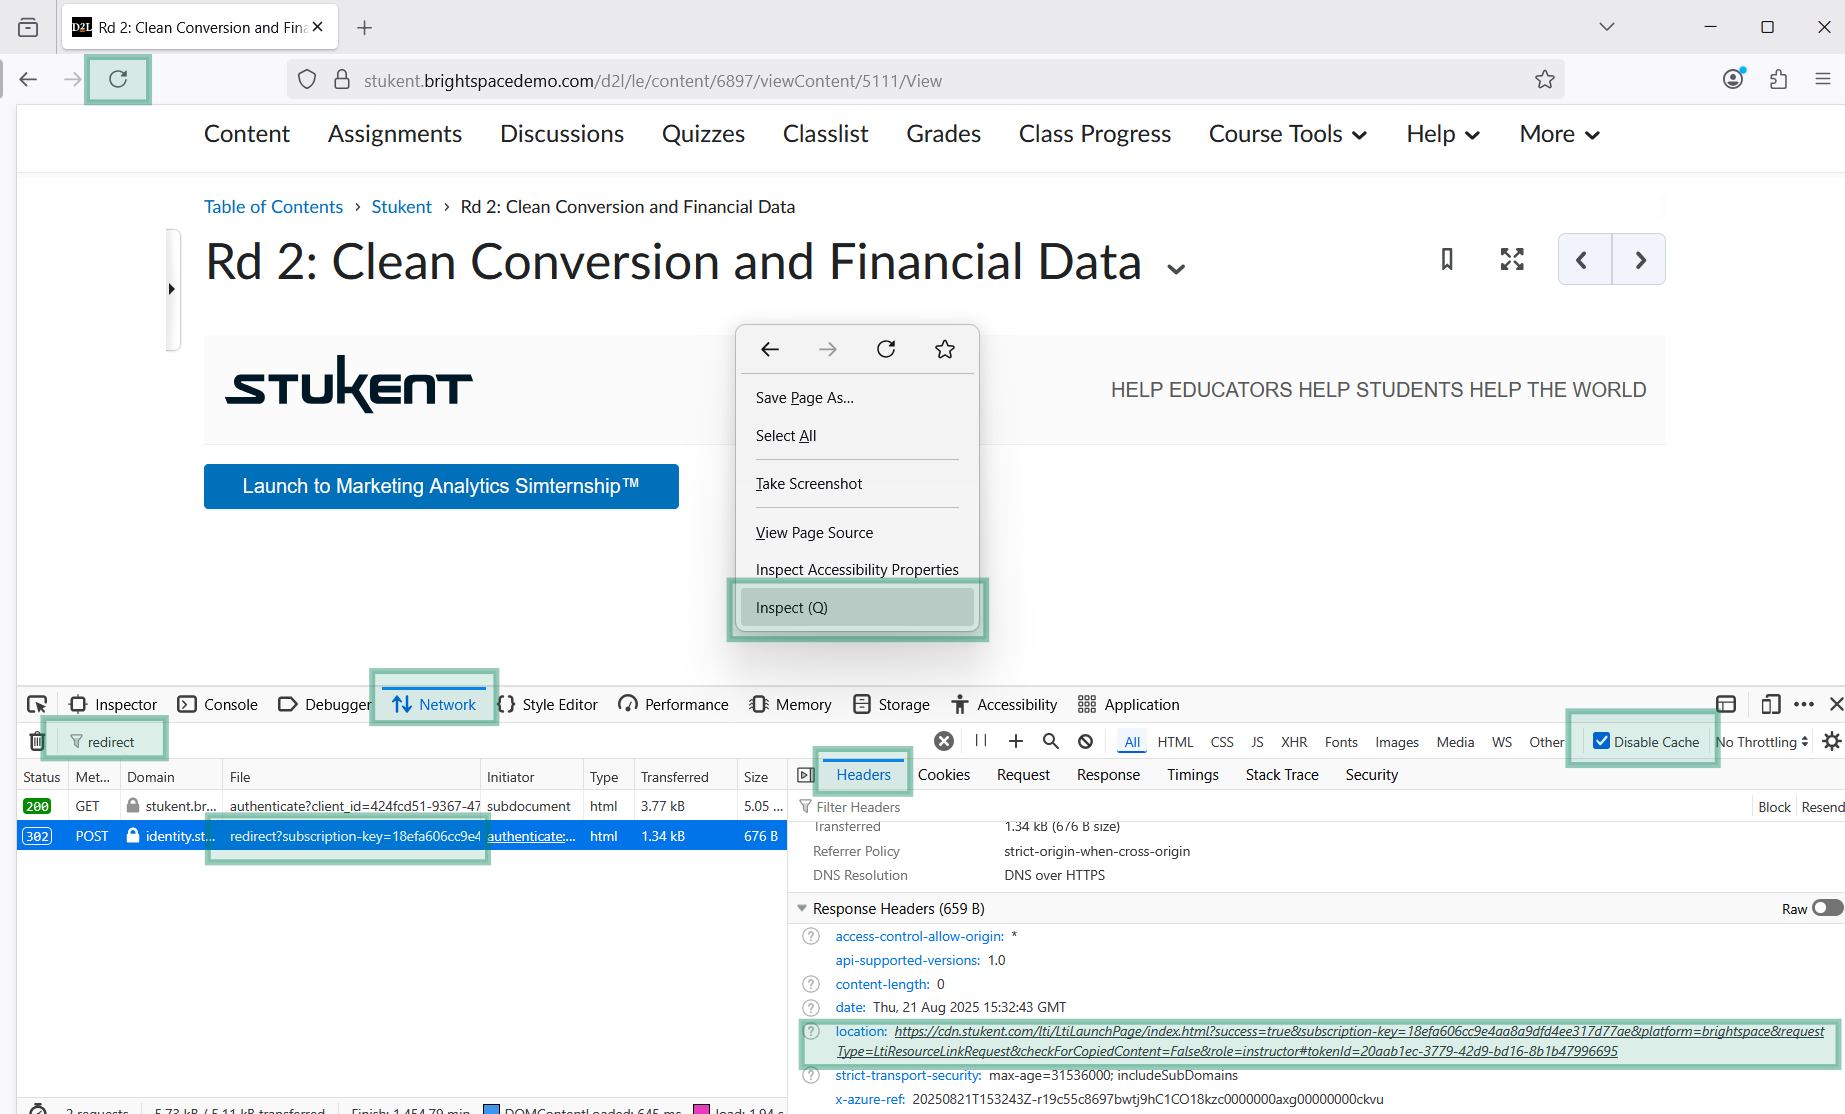Toggle fullscreen view of the content
The image size is (1845, 1114).
pyautogui.click(x=1512, y=260)
